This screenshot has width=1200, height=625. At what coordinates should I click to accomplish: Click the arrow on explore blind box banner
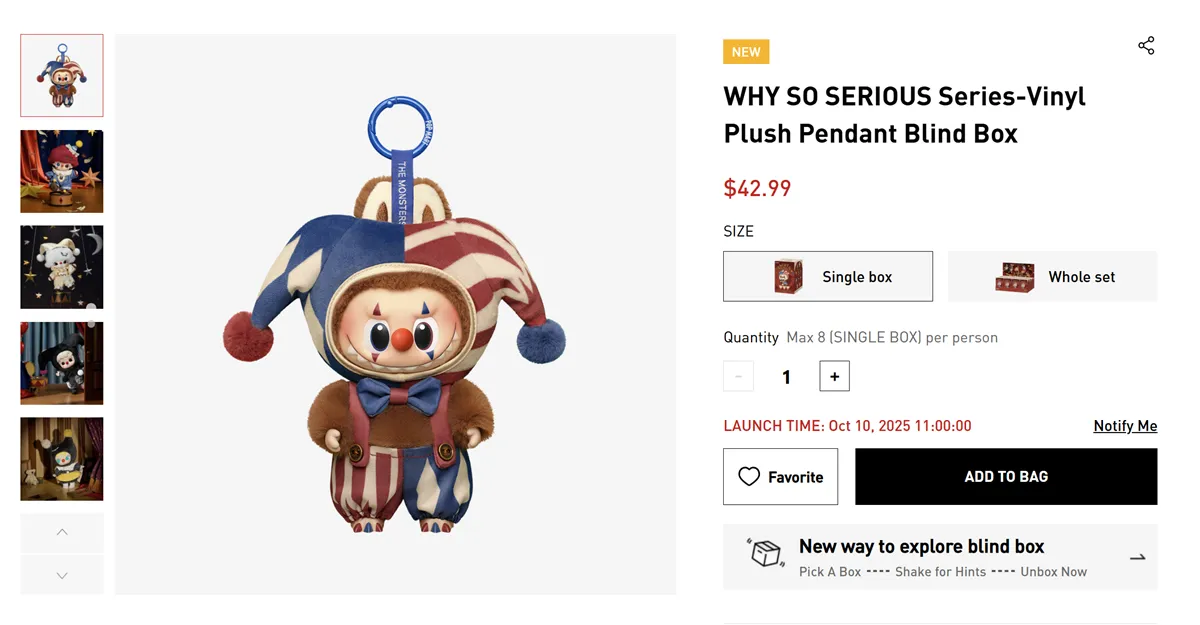(x=1137, y=557)
